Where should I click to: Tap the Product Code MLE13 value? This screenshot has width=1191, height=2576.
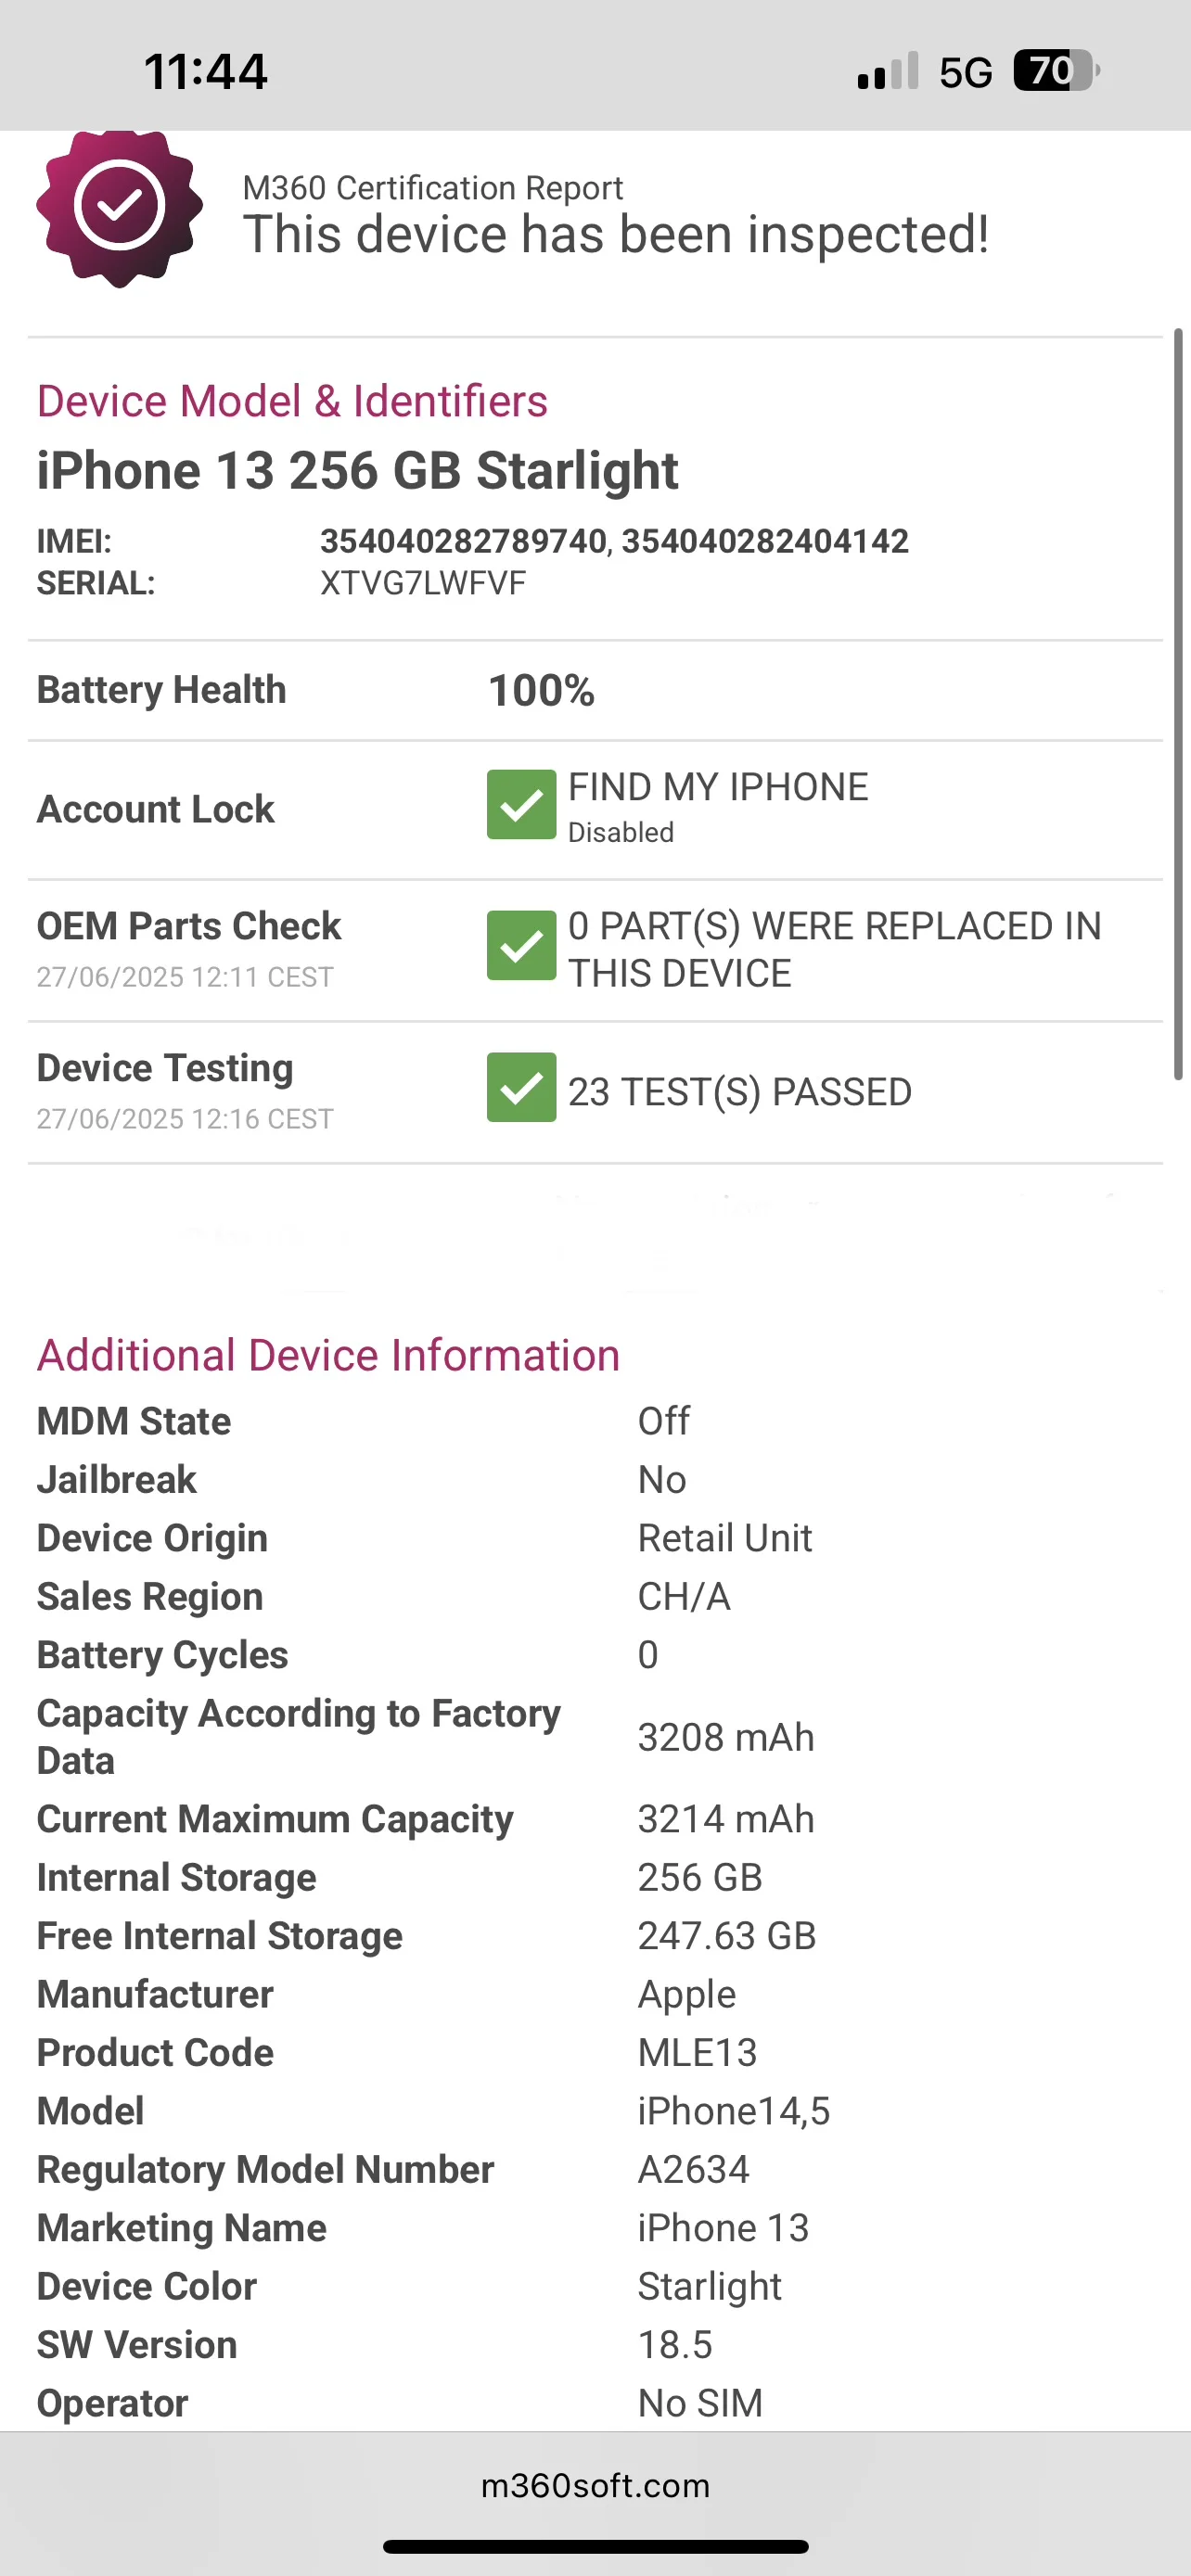click(697, 2053)
